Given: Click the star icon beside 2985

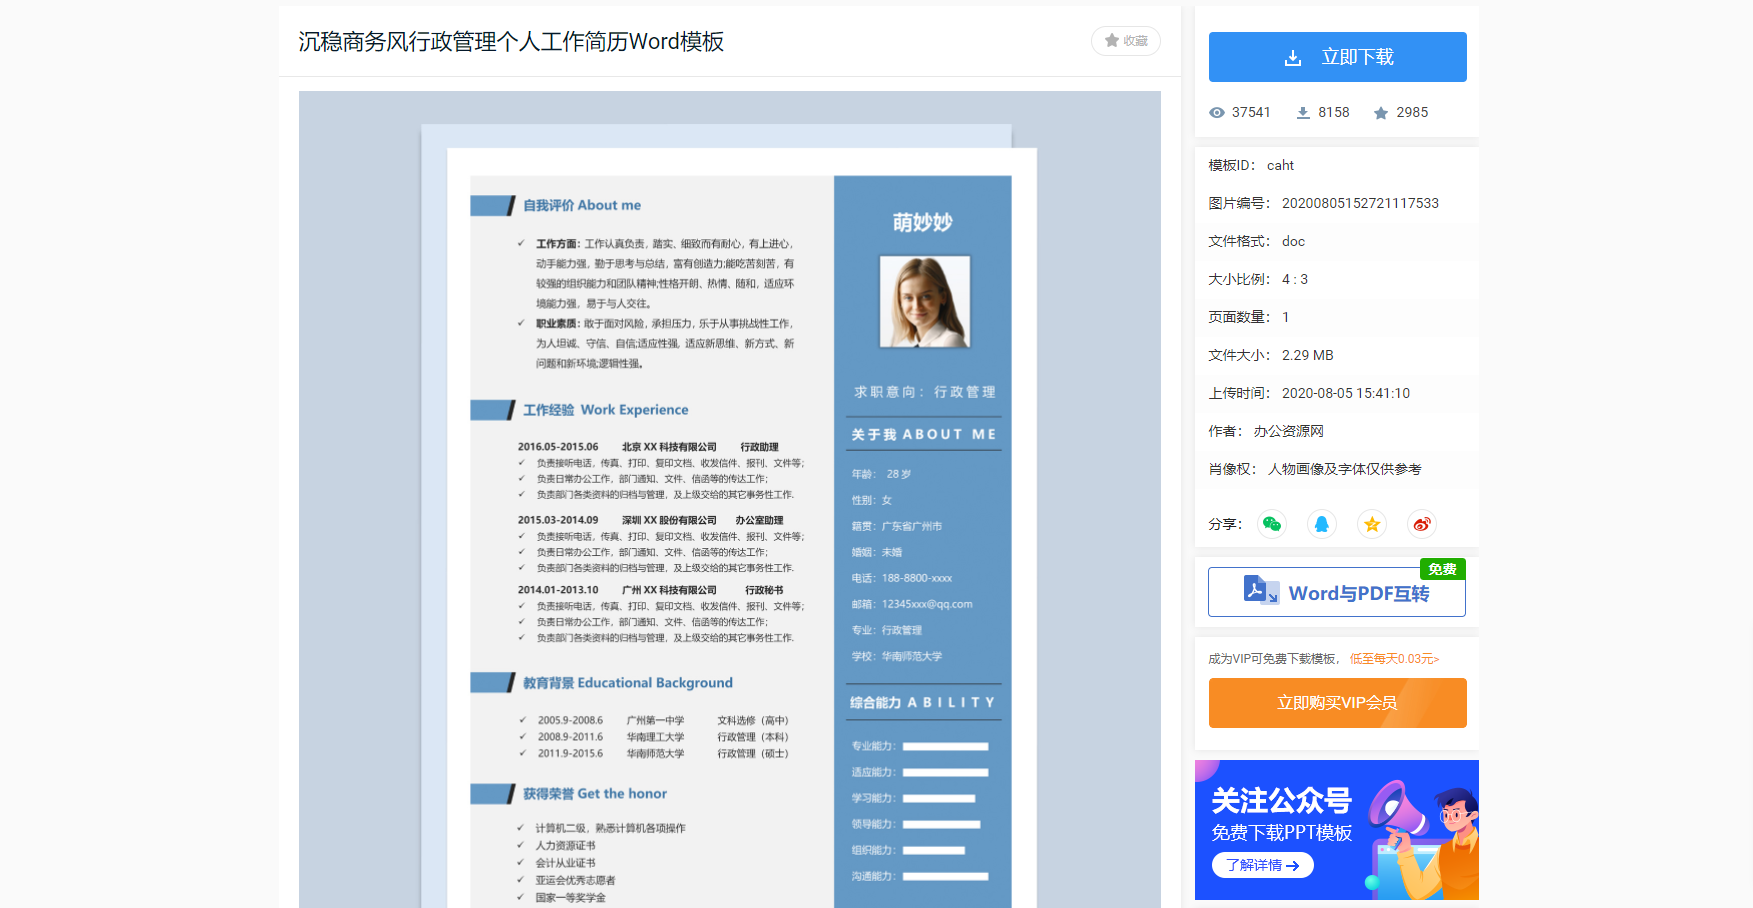Looking at the screenshot, I should click(x=1381, y=113).
